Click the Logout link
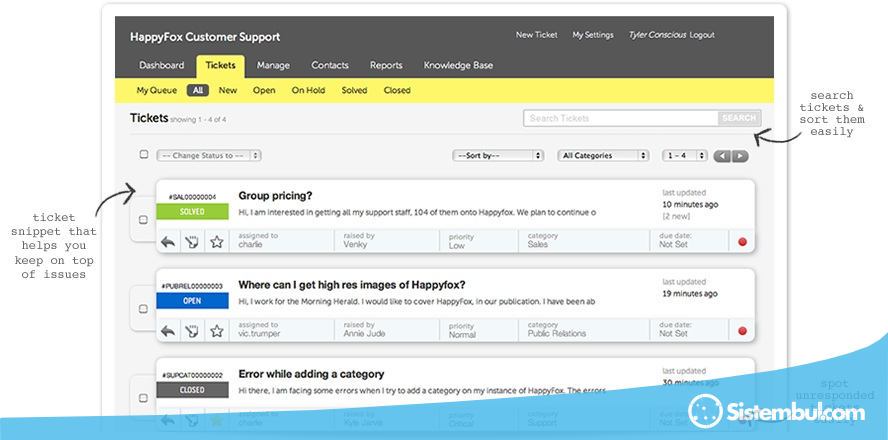Viewport: 888px width, 440px height. pos(702,35)
